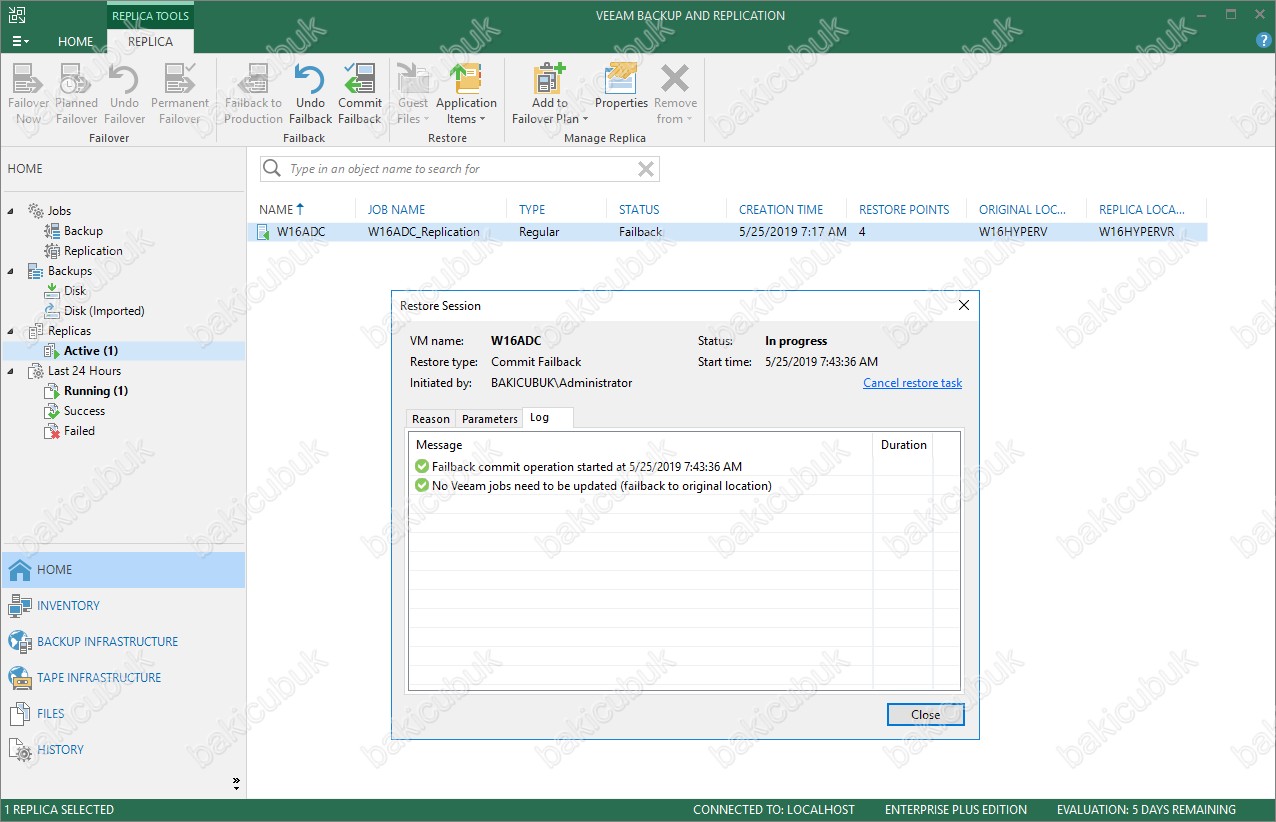
Task: Switch to the Reason tab
Action: (x=431, y=419)
